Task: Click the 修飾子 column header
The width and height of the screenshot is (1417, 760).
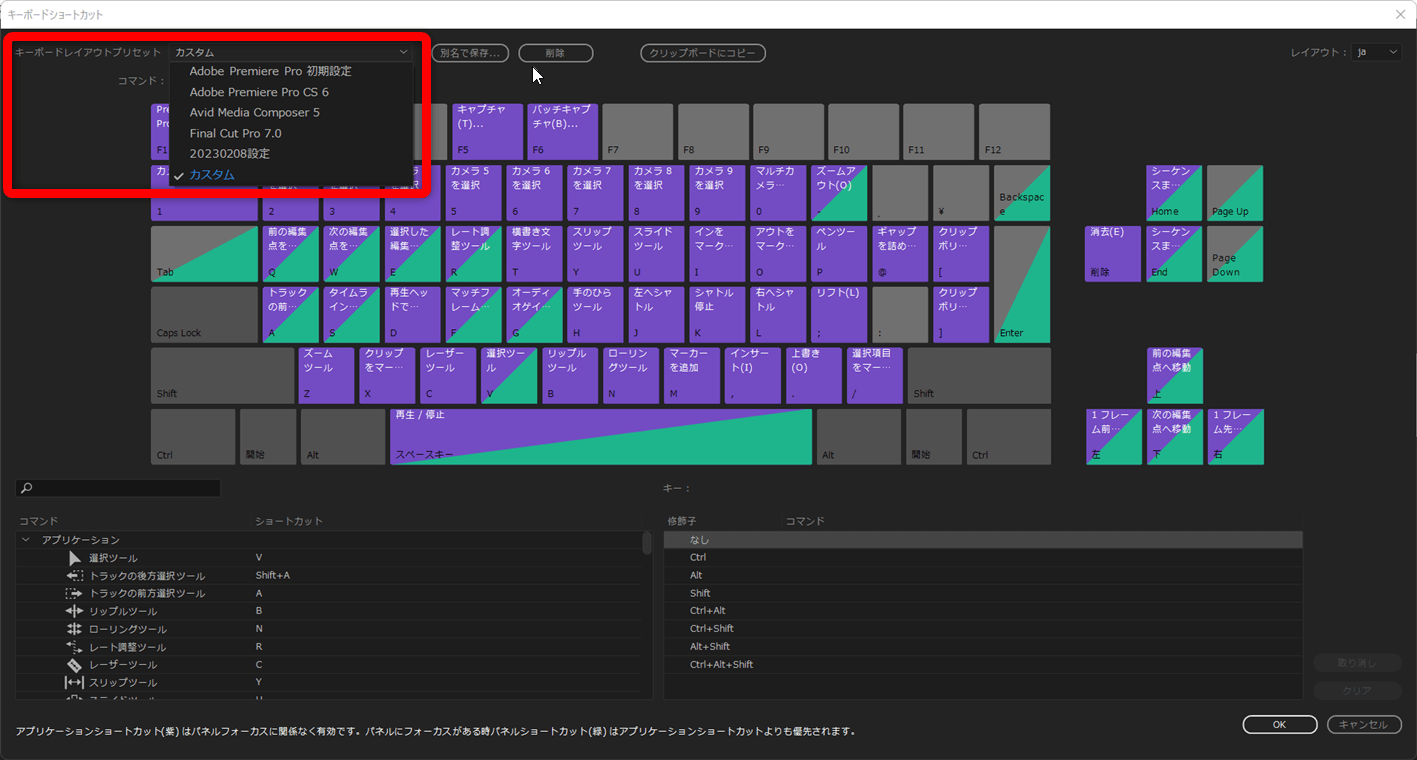Action: tap(682, 521)
